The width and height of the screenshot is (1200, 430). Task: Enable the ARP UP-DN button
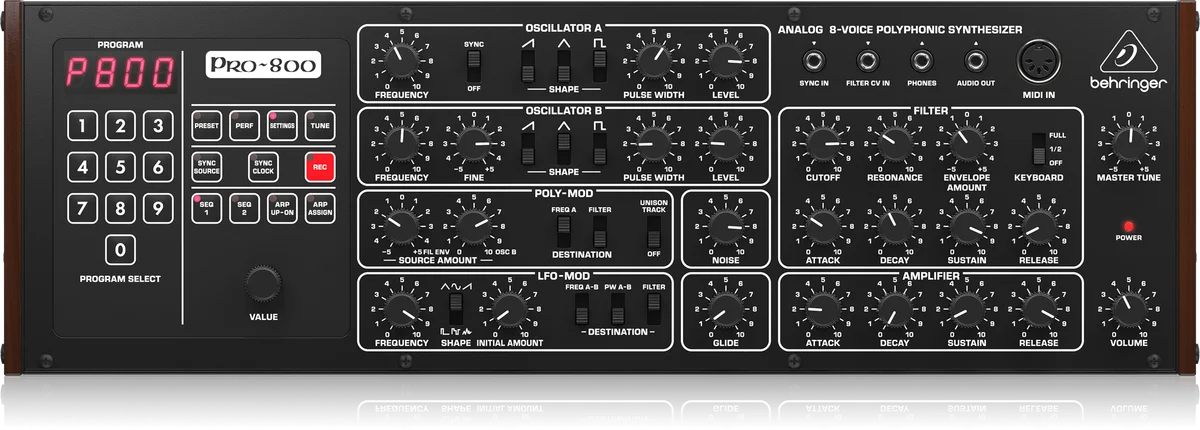(x=282, y=209)
